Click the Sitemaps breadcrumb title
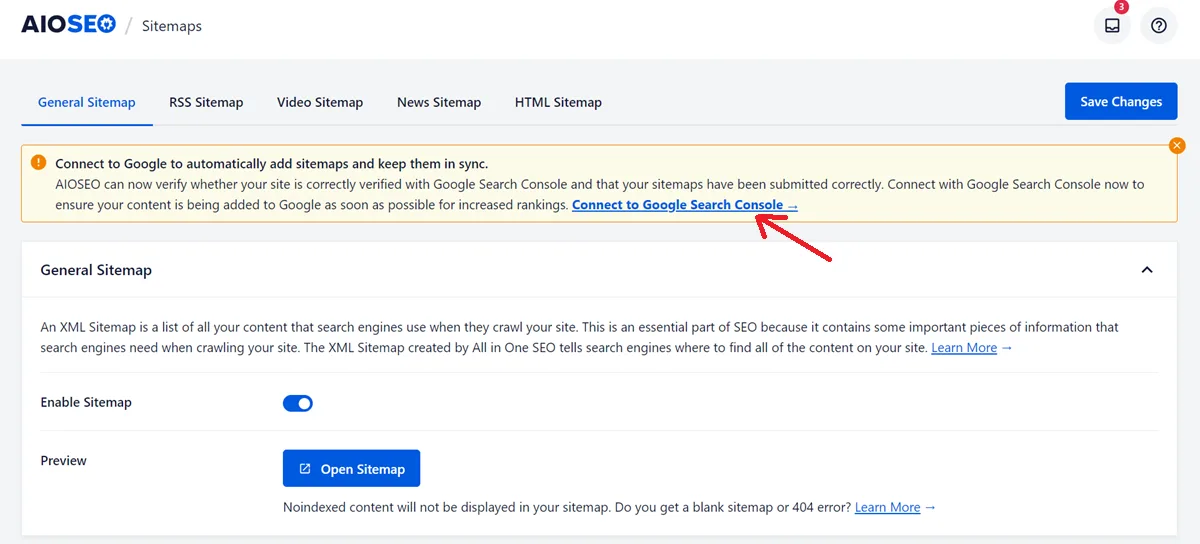This screenshot has height=544, width=1200. (172, 26)
